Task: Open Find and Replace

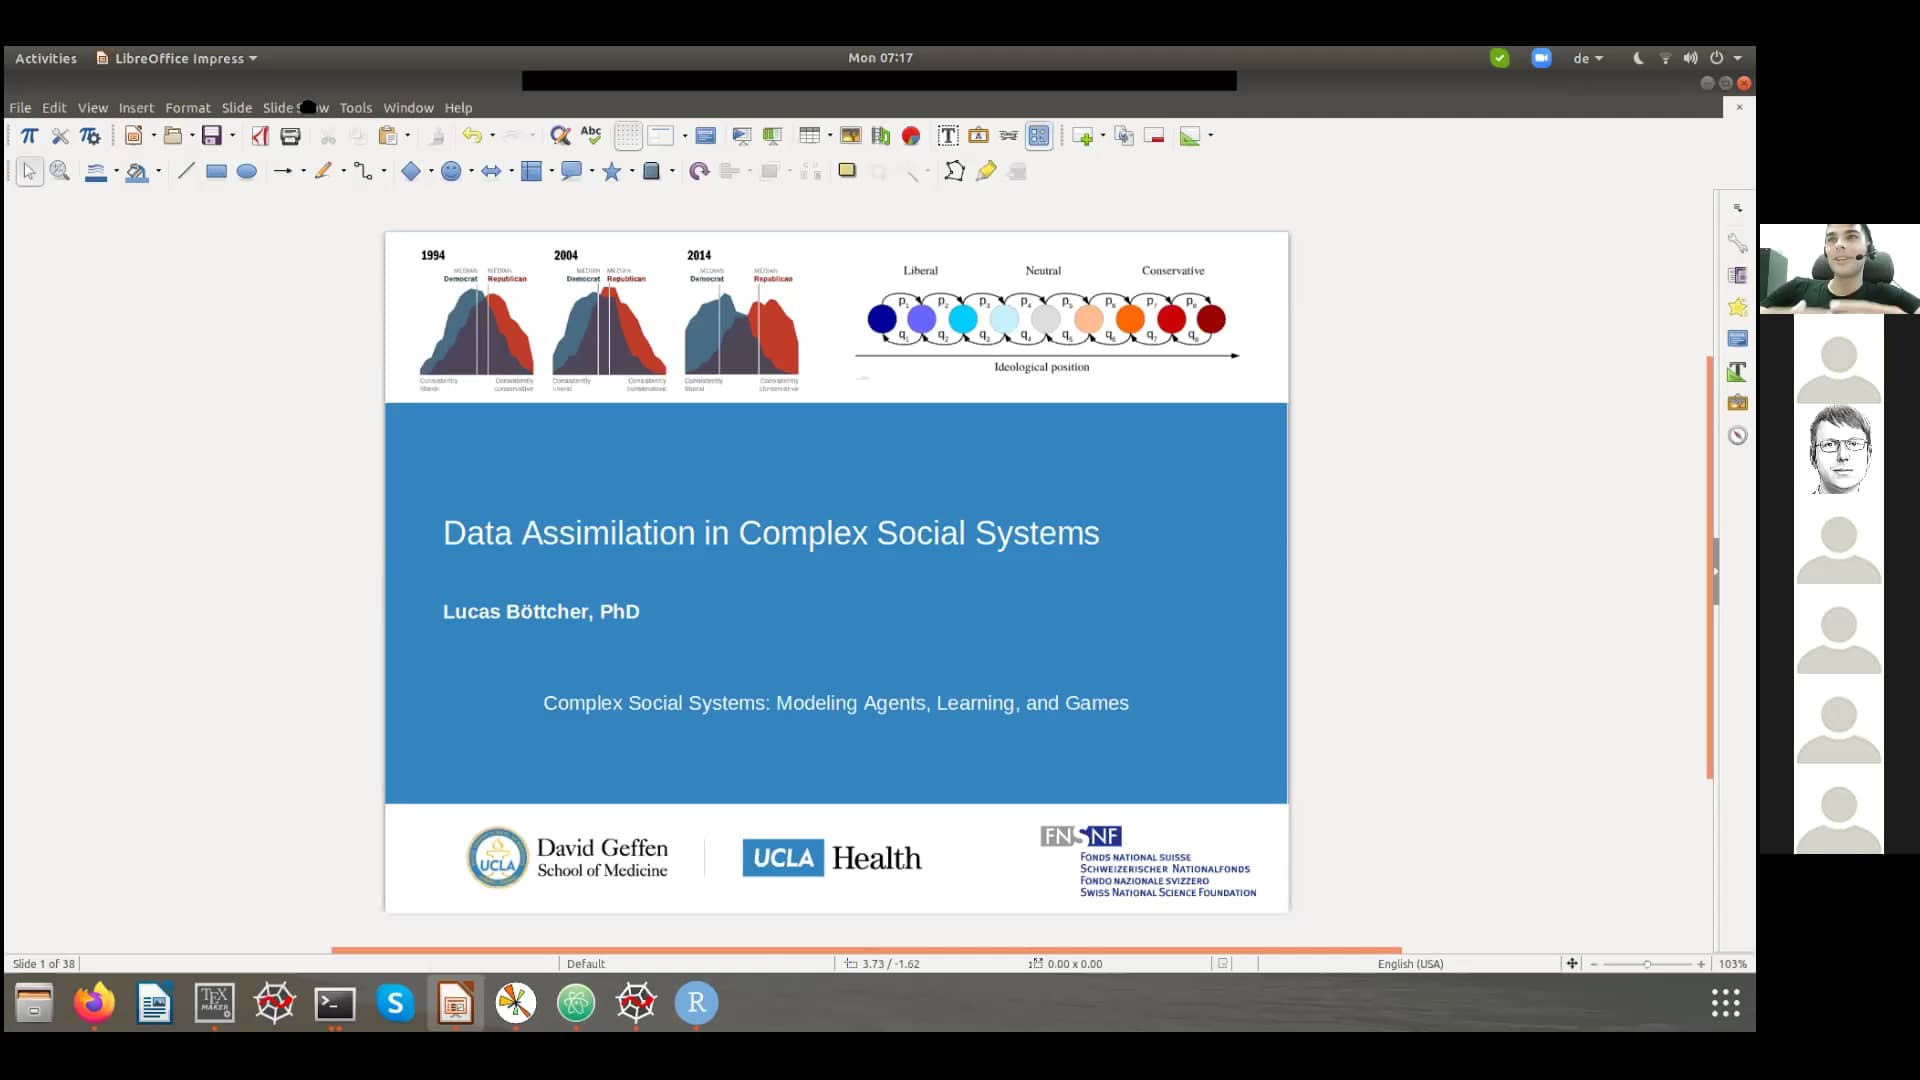Action: pyautogui.click(x=560, y=136)
